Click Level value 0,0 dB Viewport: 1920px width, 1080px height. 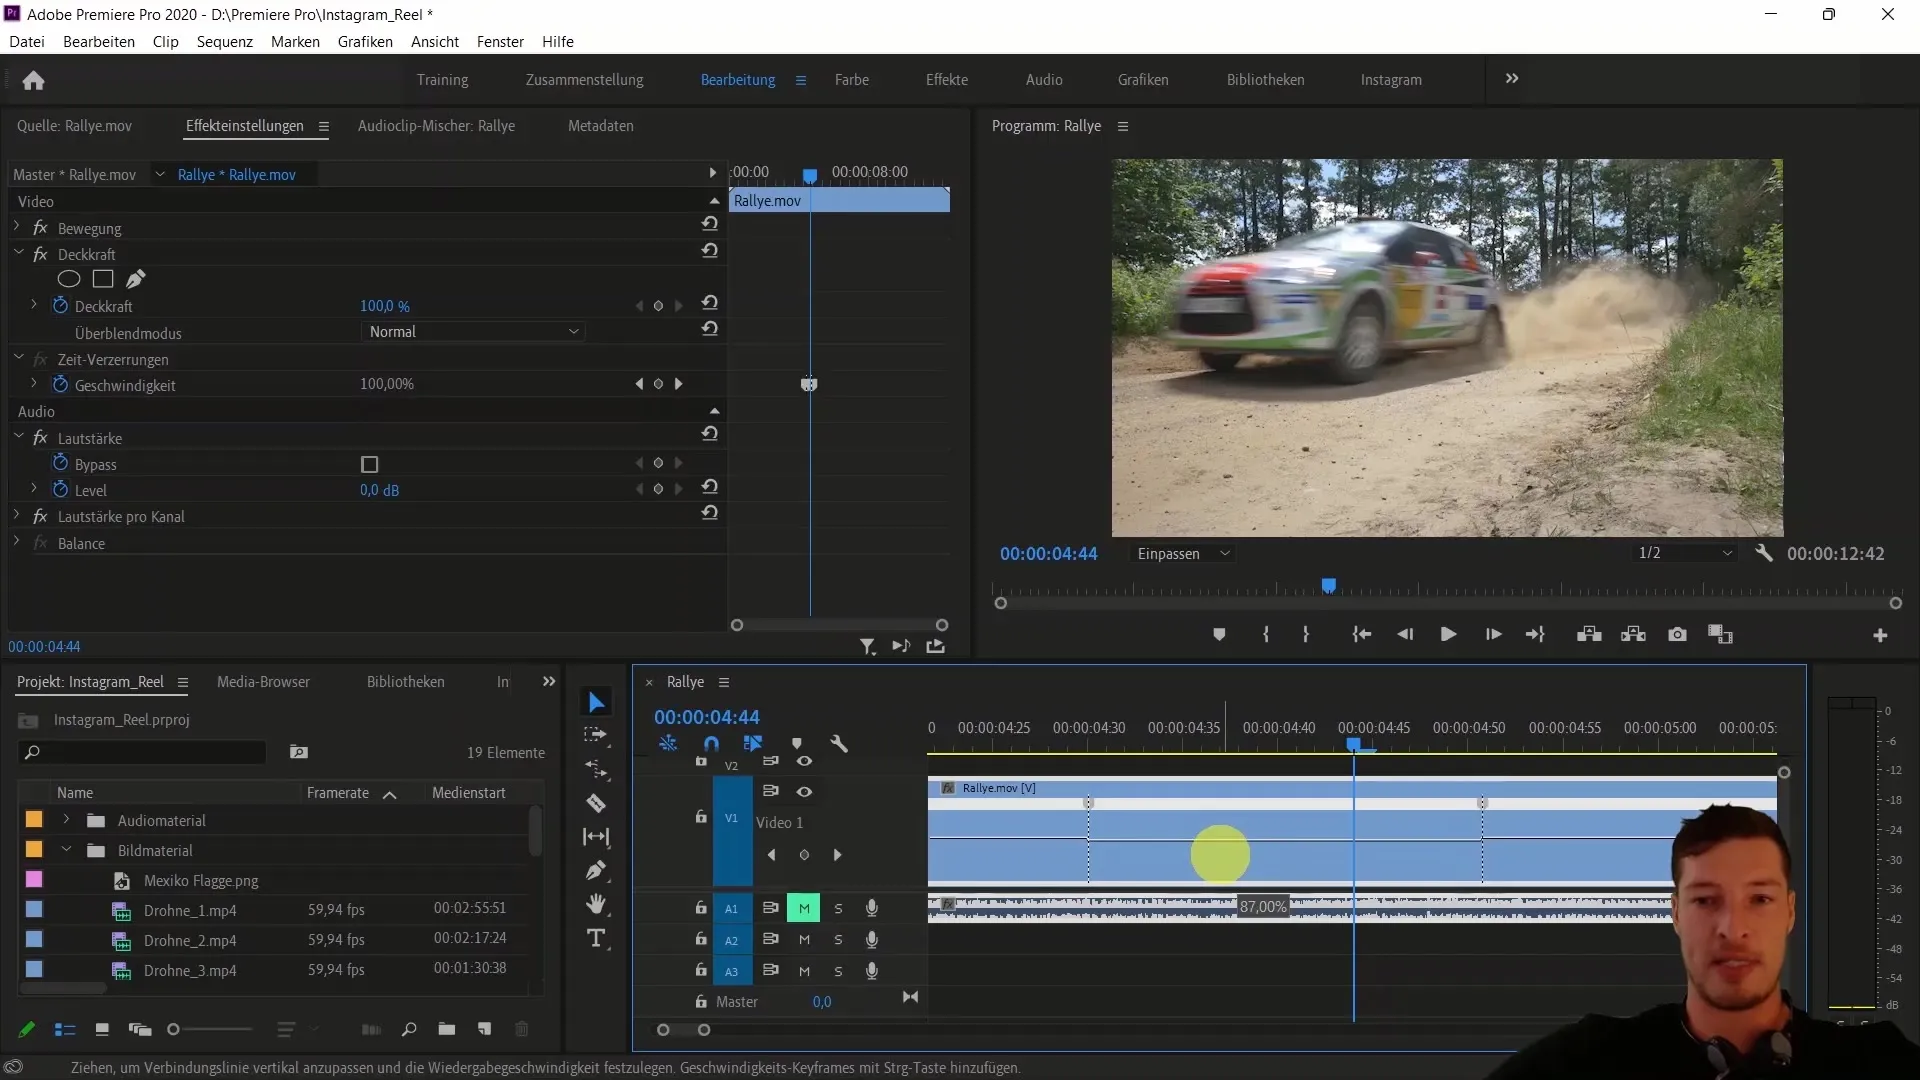[x=379, y=491]
